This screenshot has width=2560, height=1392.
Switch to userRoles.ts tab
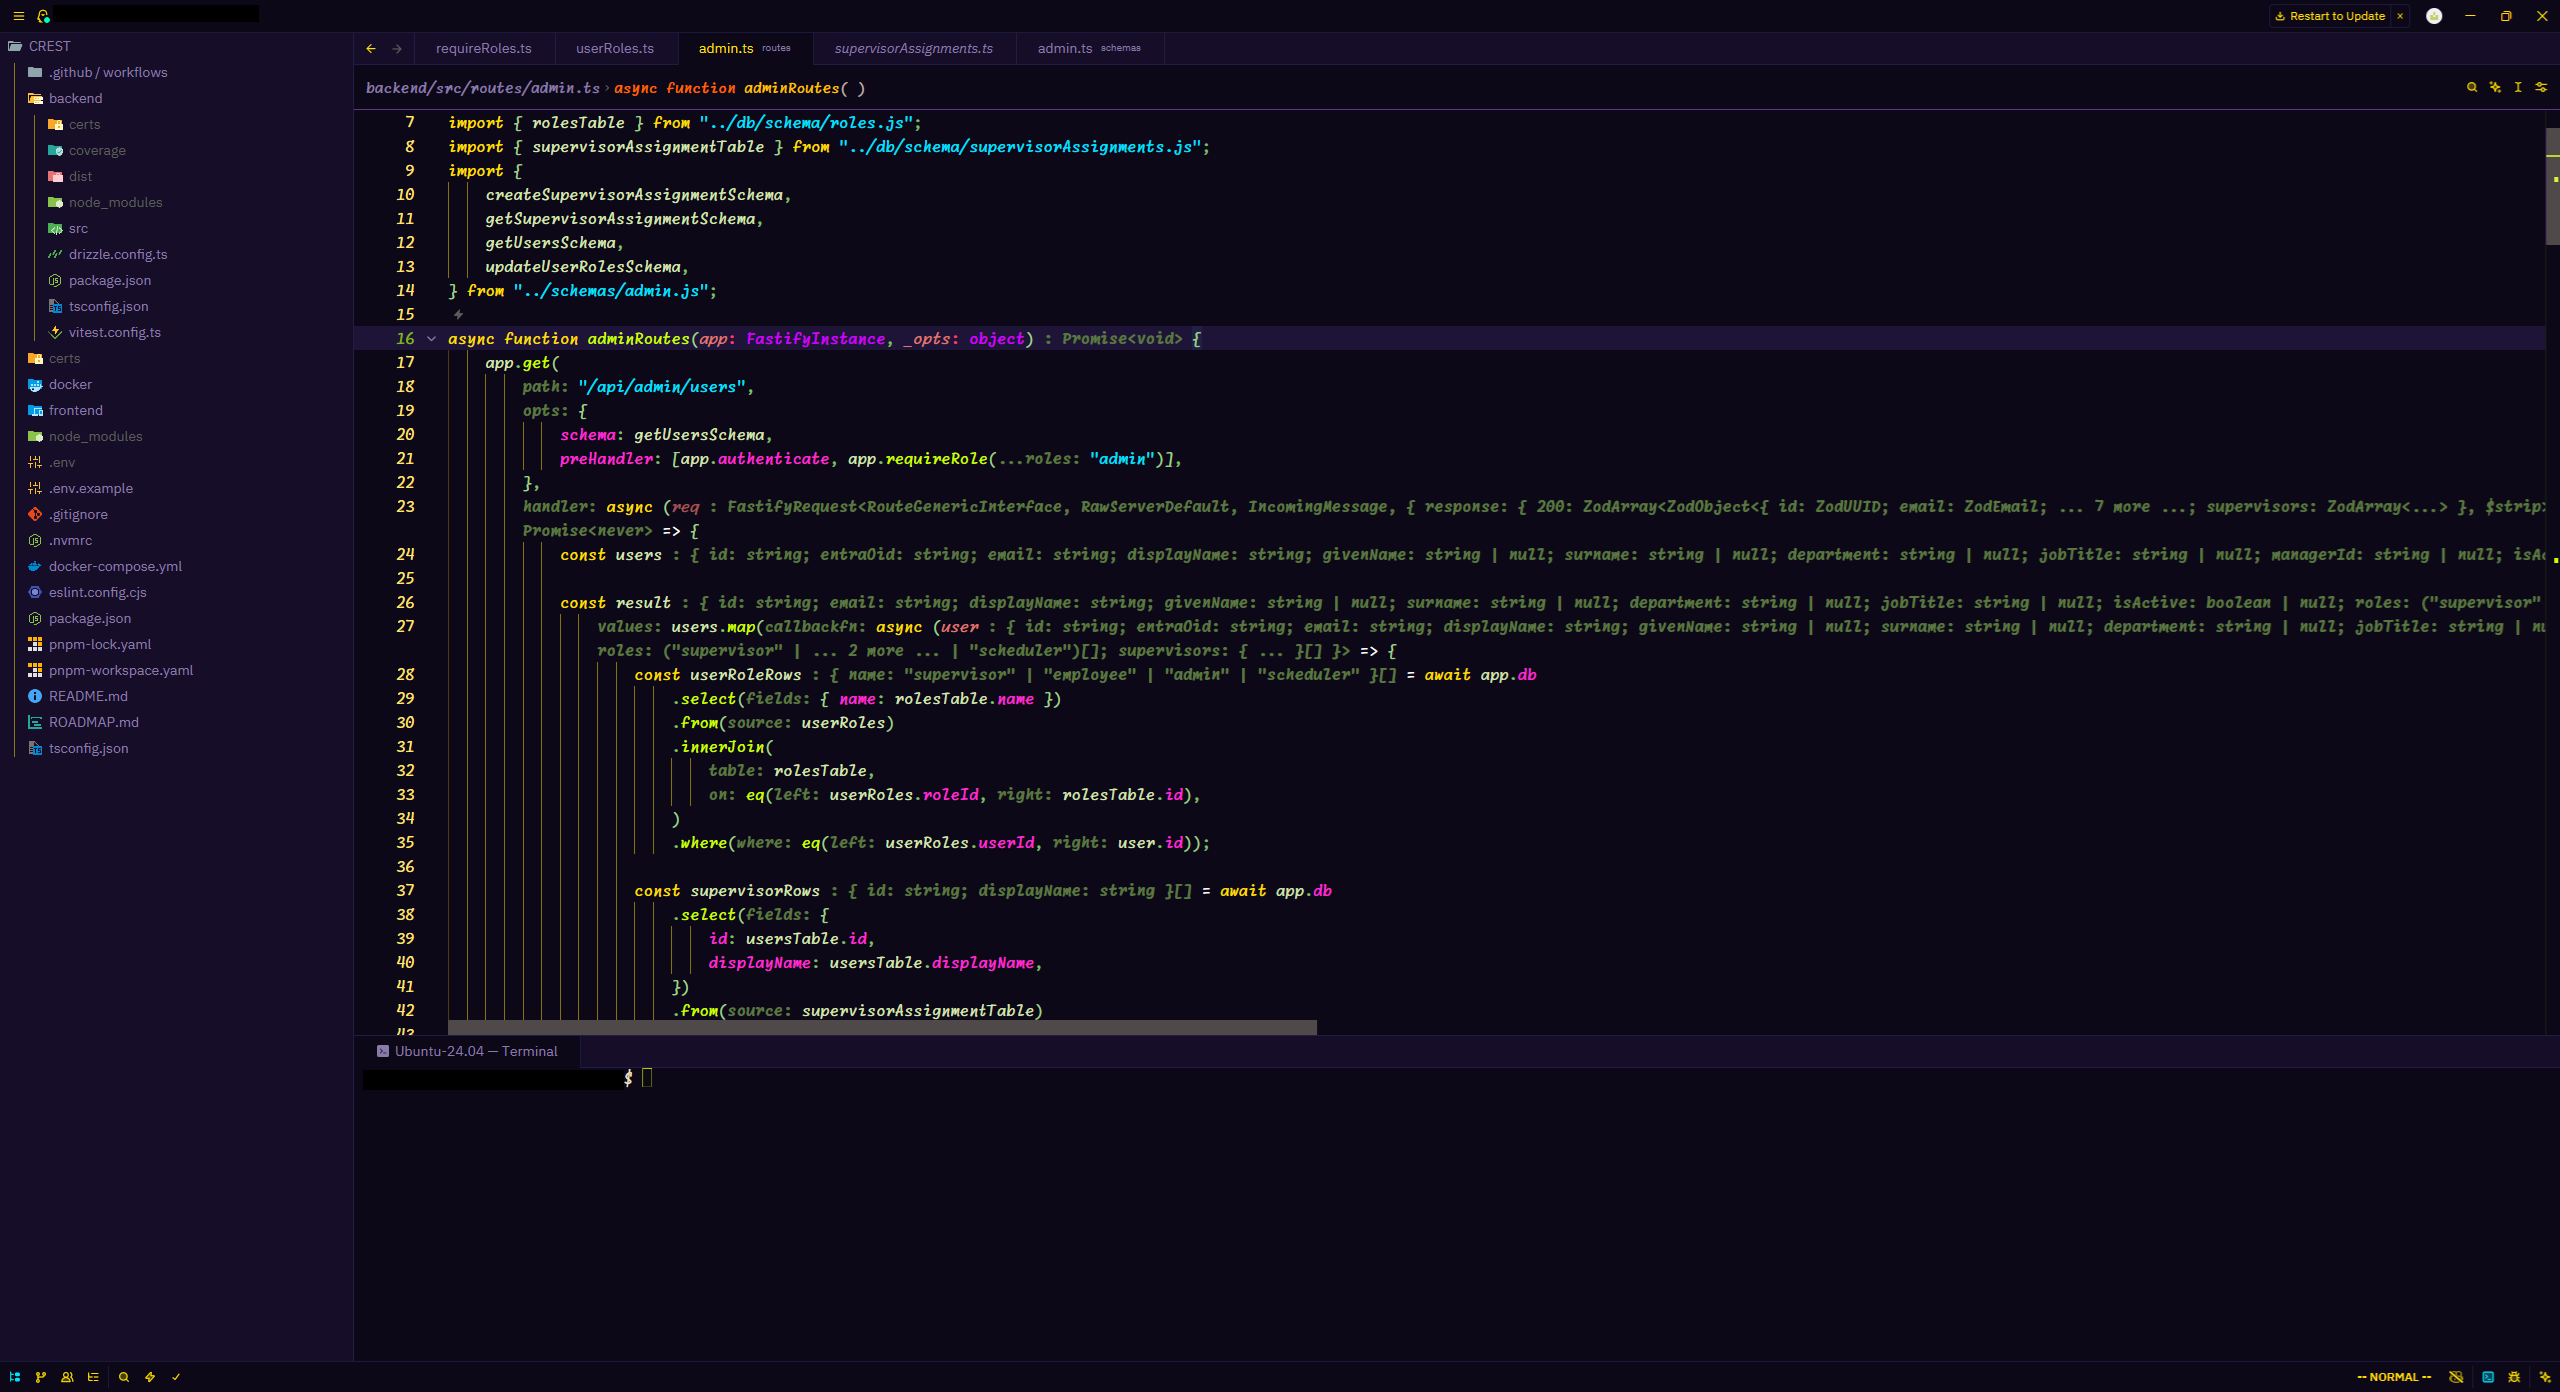pos(615,48)
